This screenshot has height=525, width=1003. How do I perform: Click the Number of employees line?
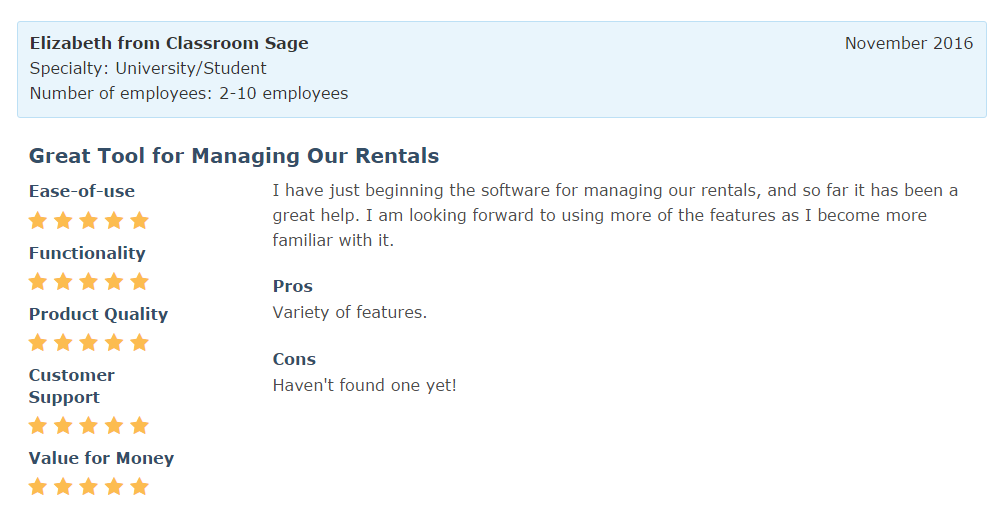(189, 93)
